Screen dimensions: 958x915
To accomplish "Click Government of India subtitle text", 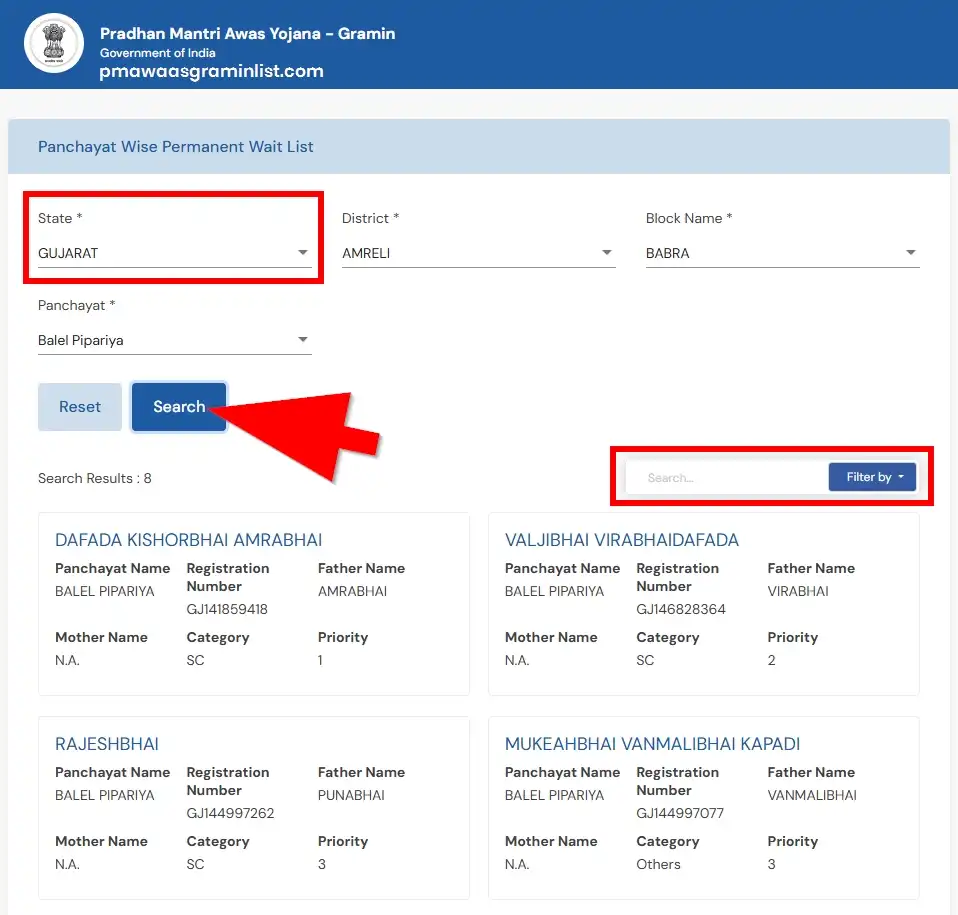I will (x=158, y=53).
